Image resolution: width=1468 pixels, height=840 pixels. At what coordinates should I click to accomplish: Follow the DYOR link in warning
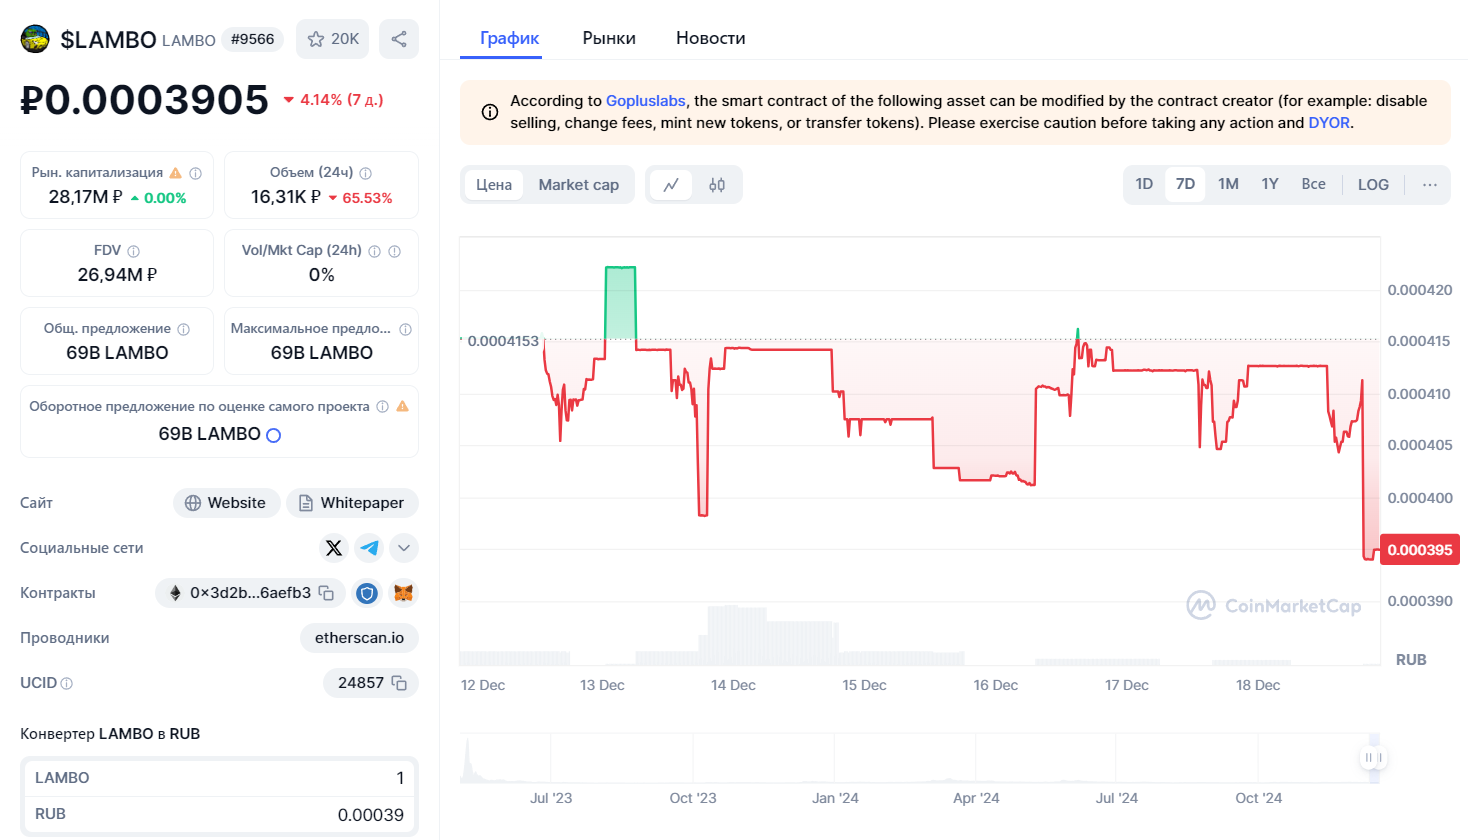point(1329,123)
